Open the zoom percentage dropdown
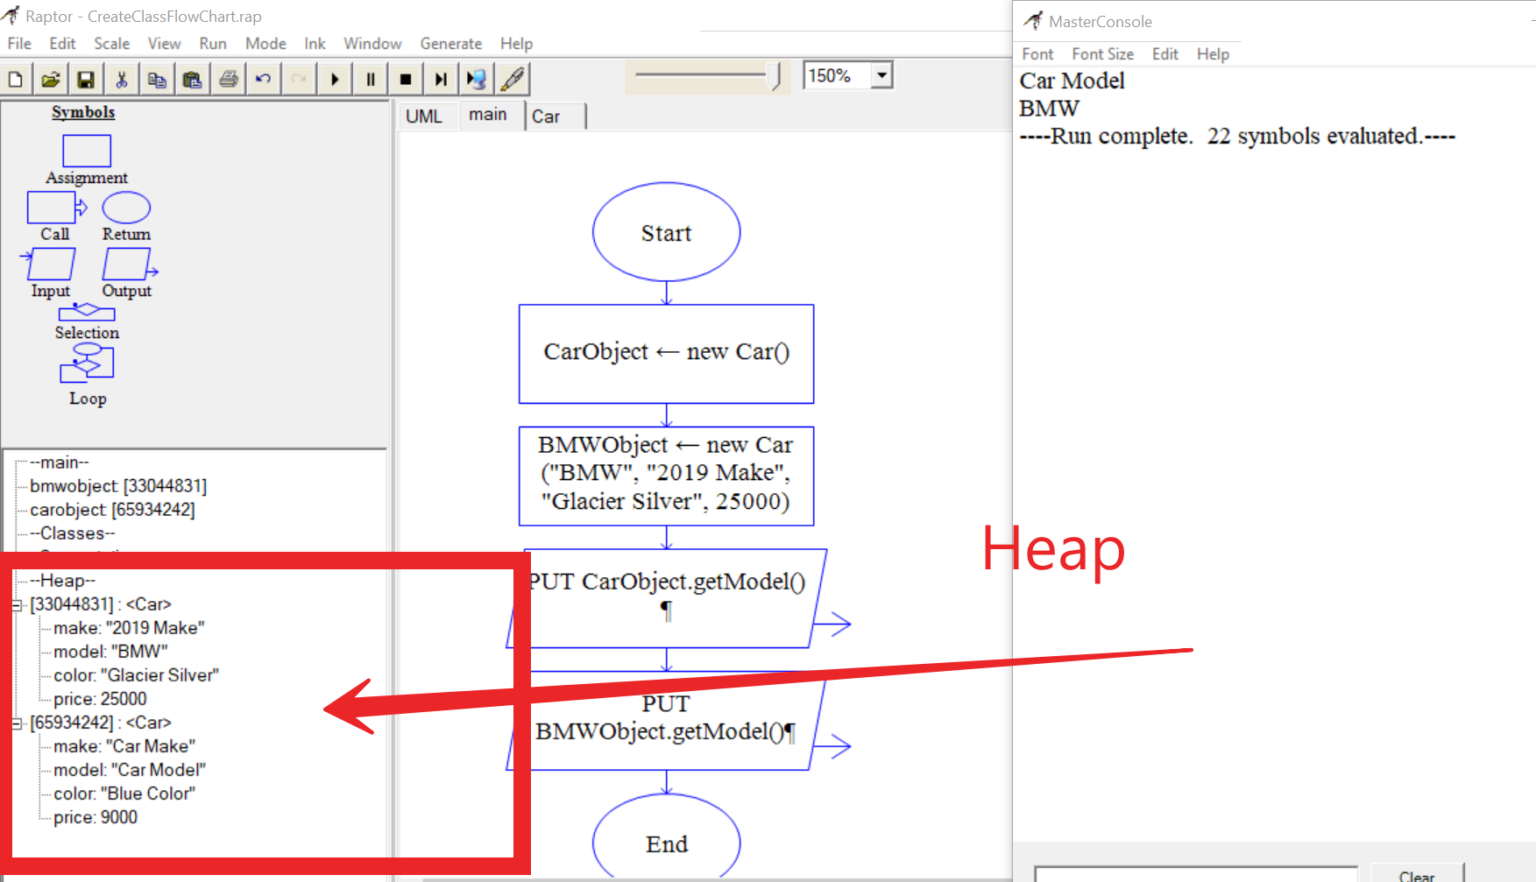 tap(881, 74)
